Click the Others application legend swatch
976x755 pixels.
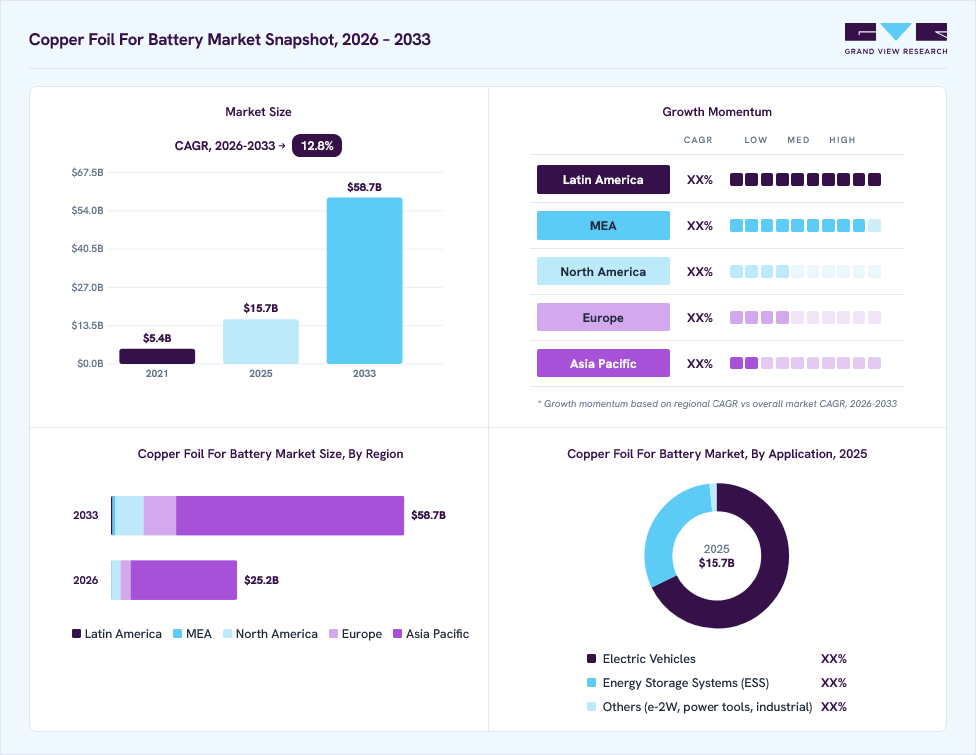[591, 706]
